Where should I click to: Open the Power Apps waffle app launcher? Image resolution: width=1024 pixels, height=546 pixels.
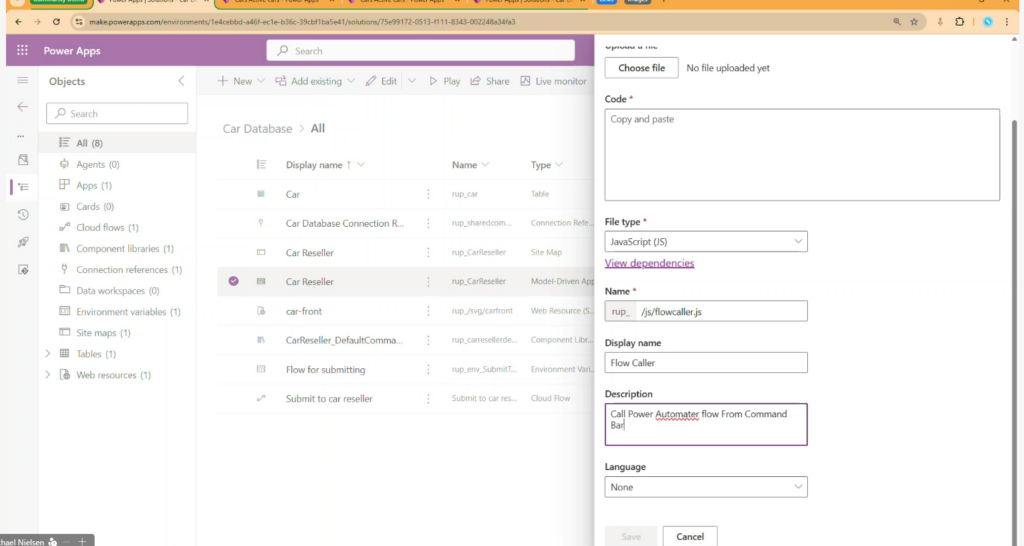point(22,51)
